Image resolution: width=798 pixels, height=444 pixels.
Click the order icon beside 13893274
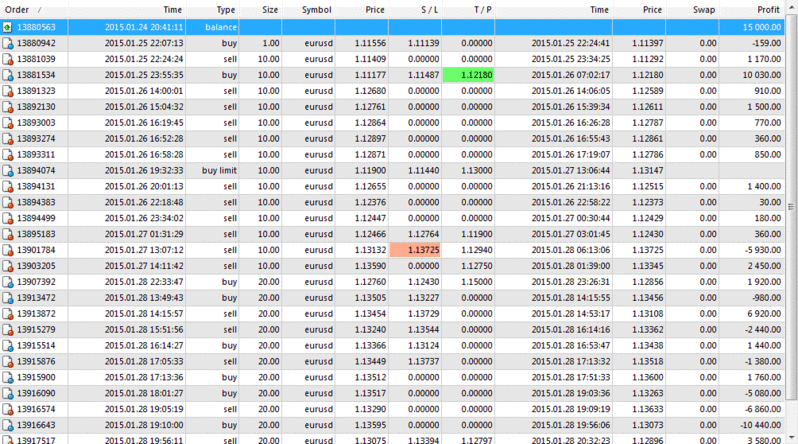[8, 139]
